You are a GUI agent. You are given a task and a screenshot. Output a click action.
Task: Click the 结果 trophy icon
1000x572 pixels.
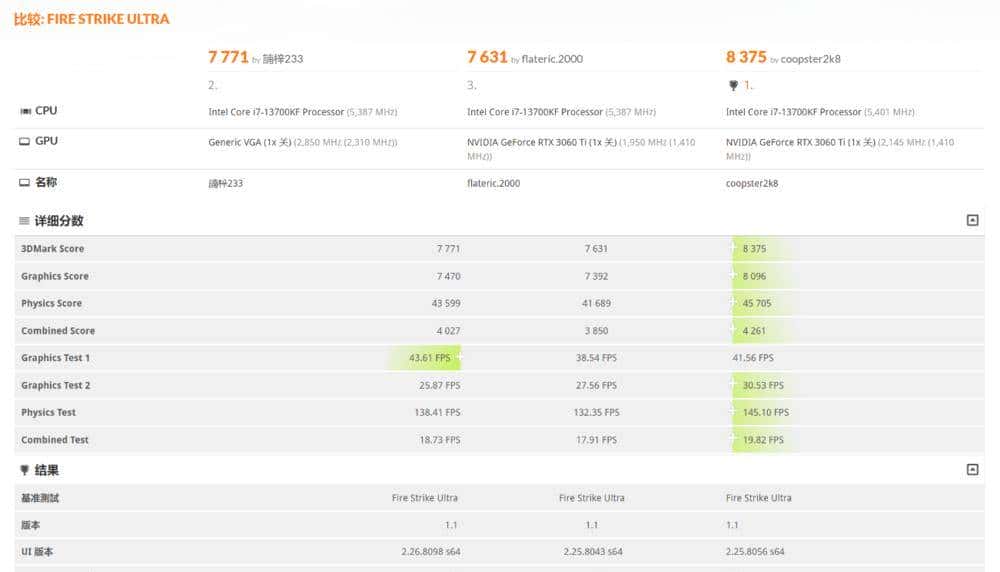(24, 470)
